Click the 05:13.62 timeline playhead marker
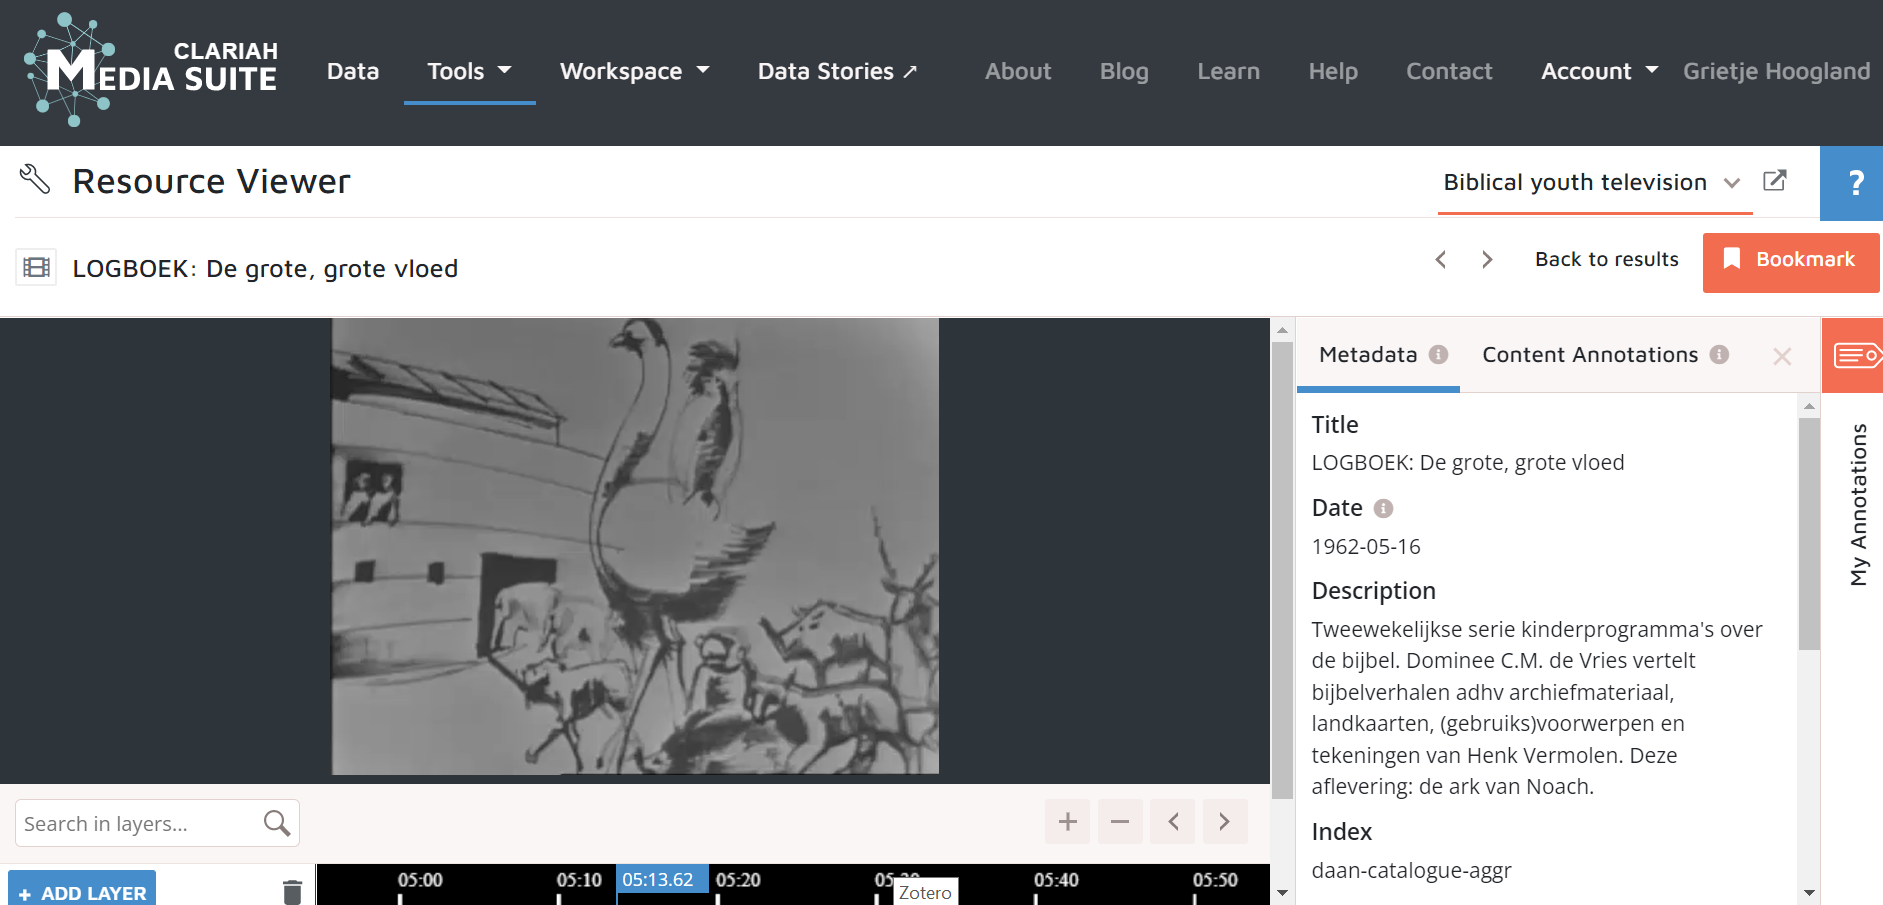This screenshot has height=905, width=1883. [659, 880]
